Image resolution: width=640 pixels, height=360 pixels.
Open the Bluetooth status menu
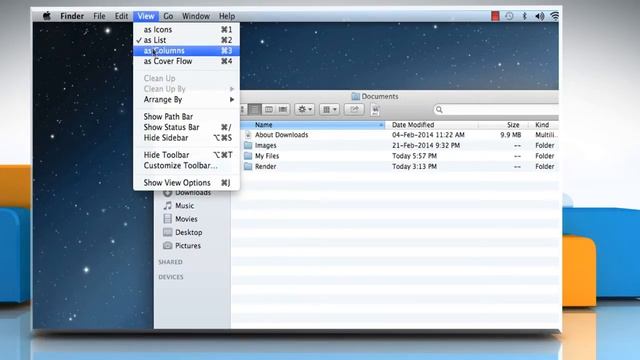point(524,16)
